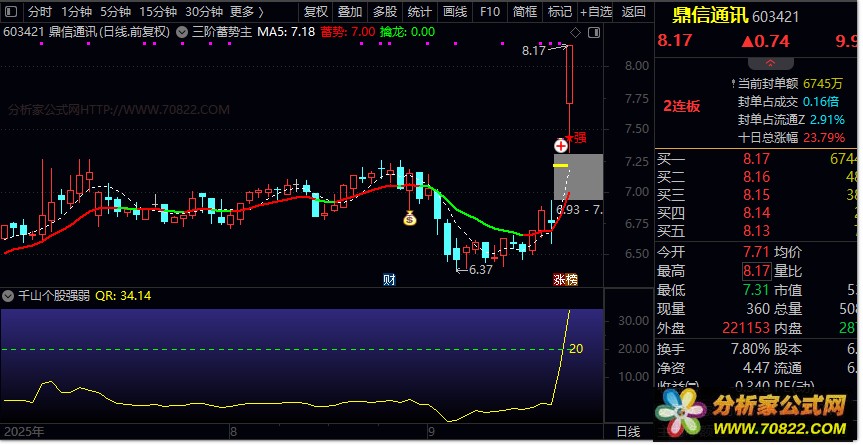Click the 今开 value 7.71

[756, 252]
